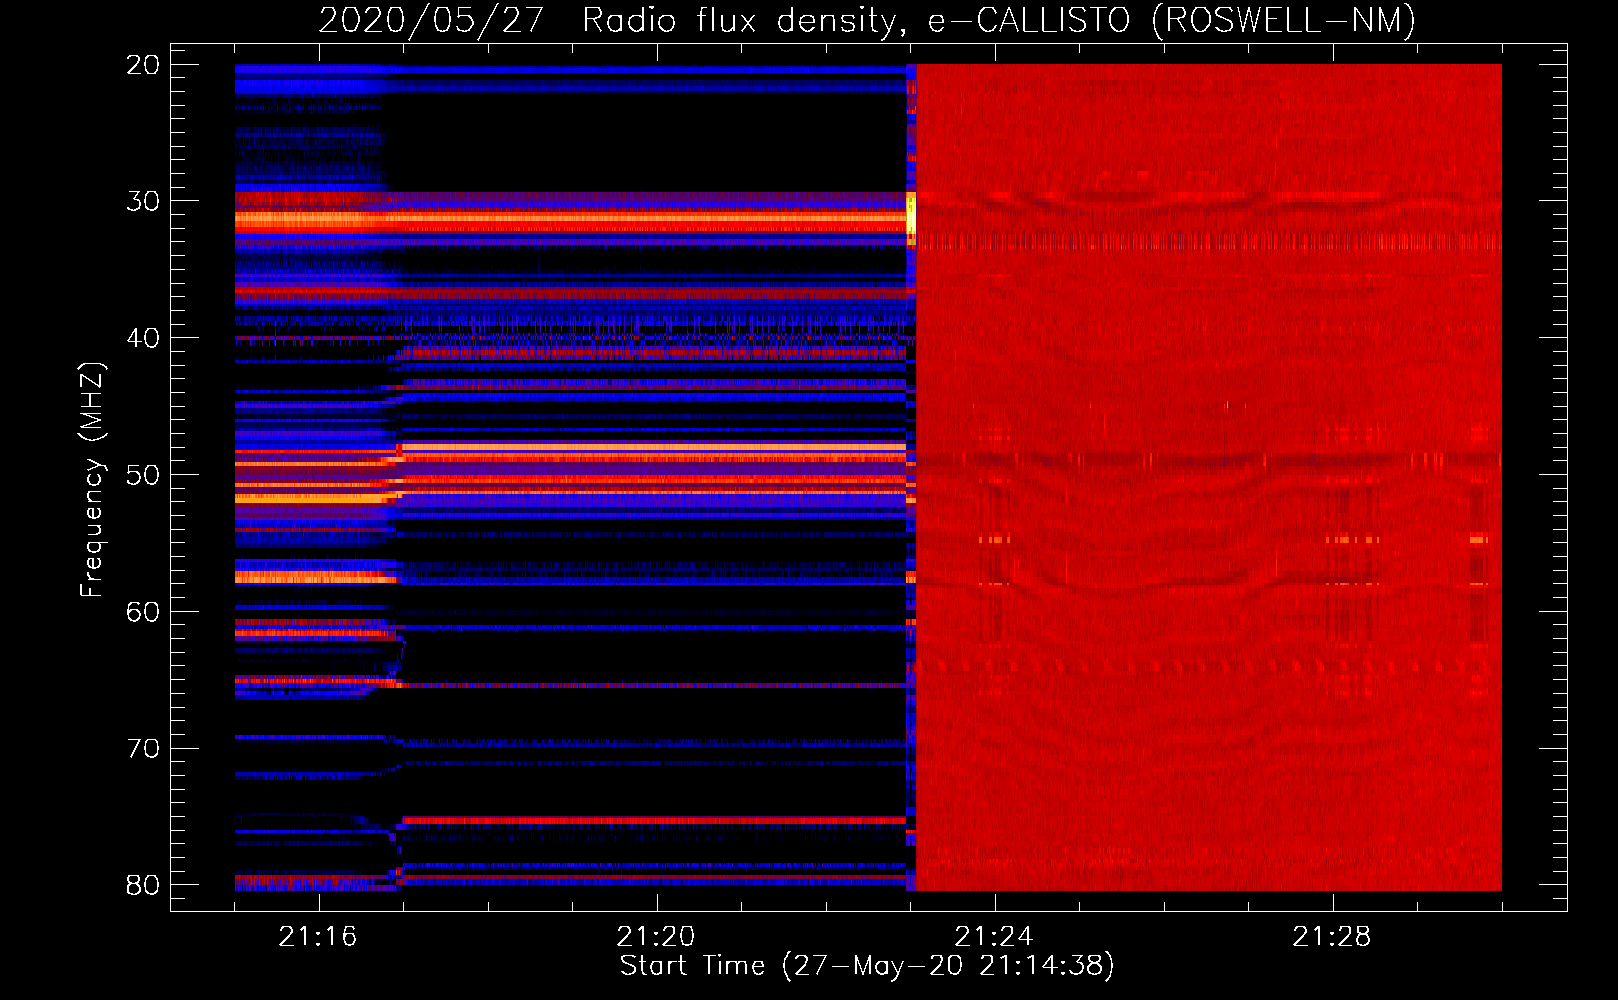Click the 21:20 time tick label
This screenshot has width=1618, height=1000.
[x=656, y=937]
